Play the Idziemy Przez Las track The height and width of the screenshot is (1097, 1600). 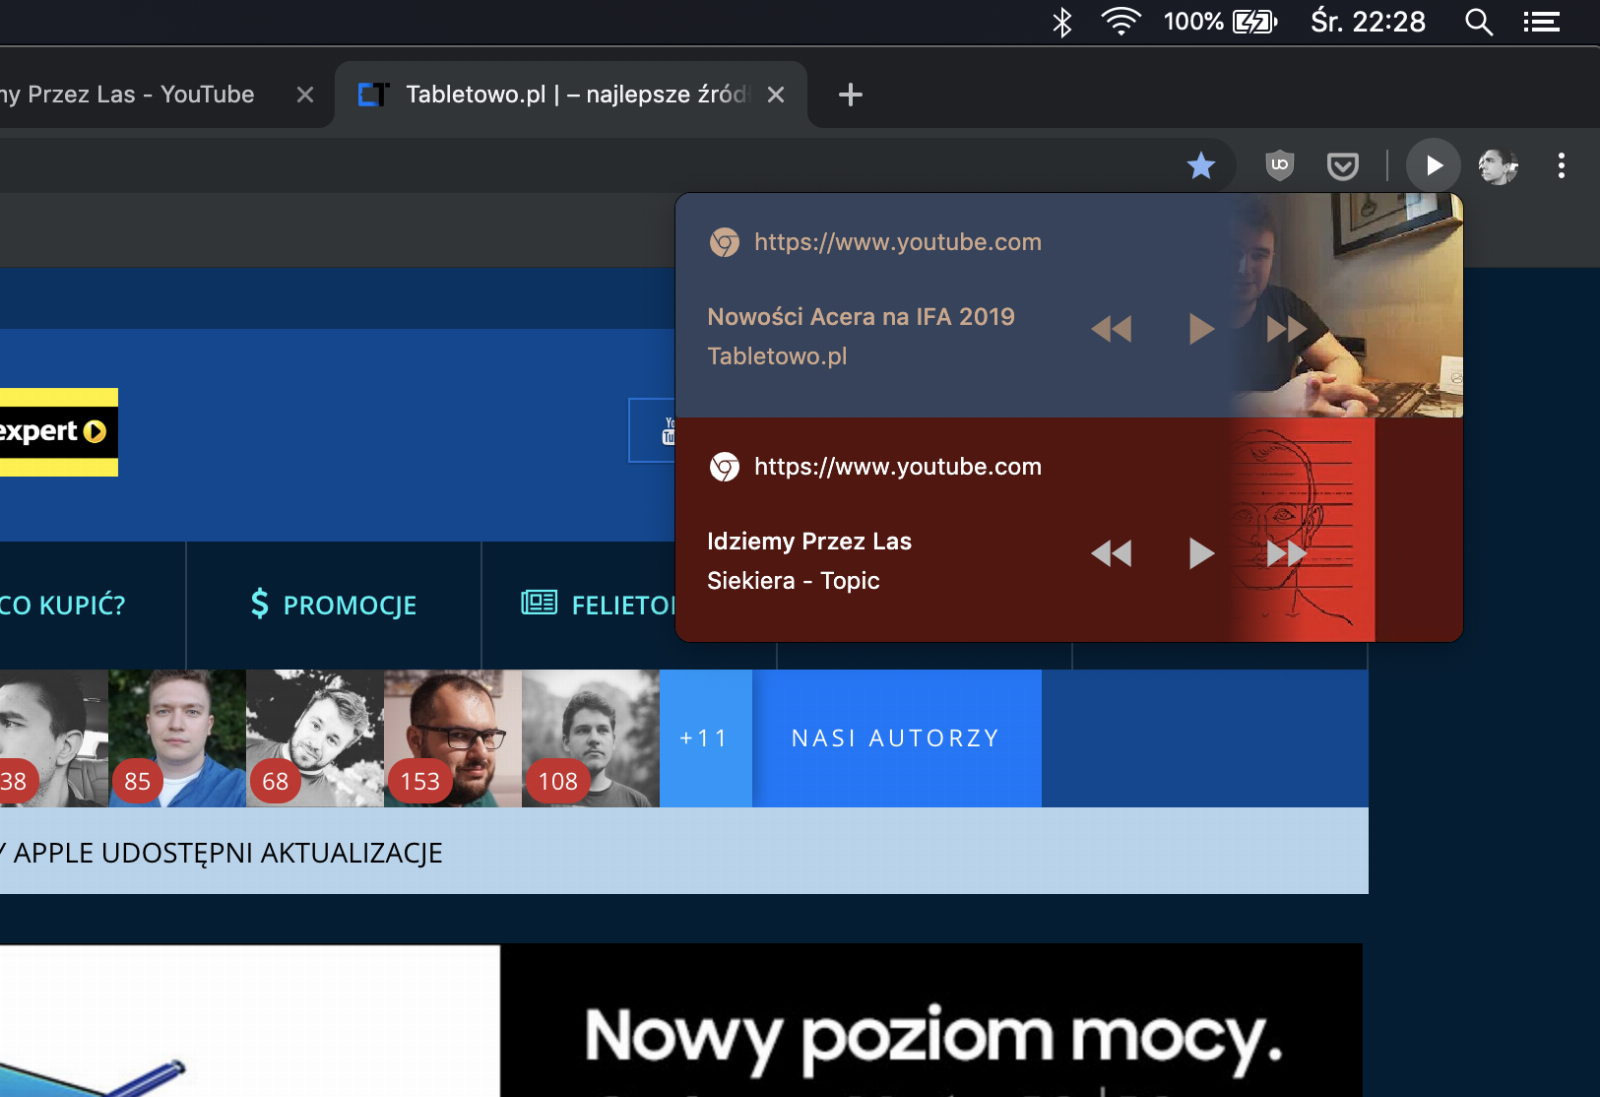pos(1201,553)
